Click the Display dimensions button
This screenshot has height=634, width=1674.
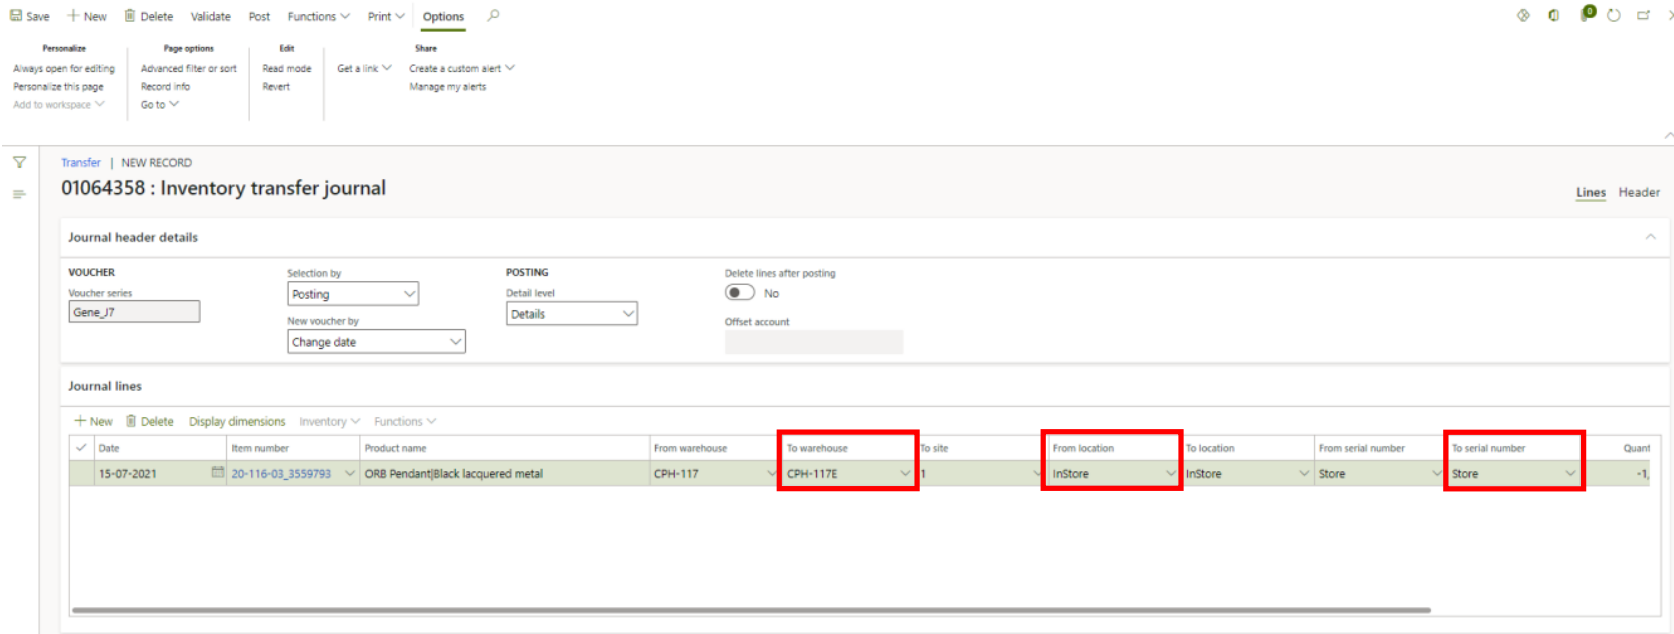click(x=237, y=421)
